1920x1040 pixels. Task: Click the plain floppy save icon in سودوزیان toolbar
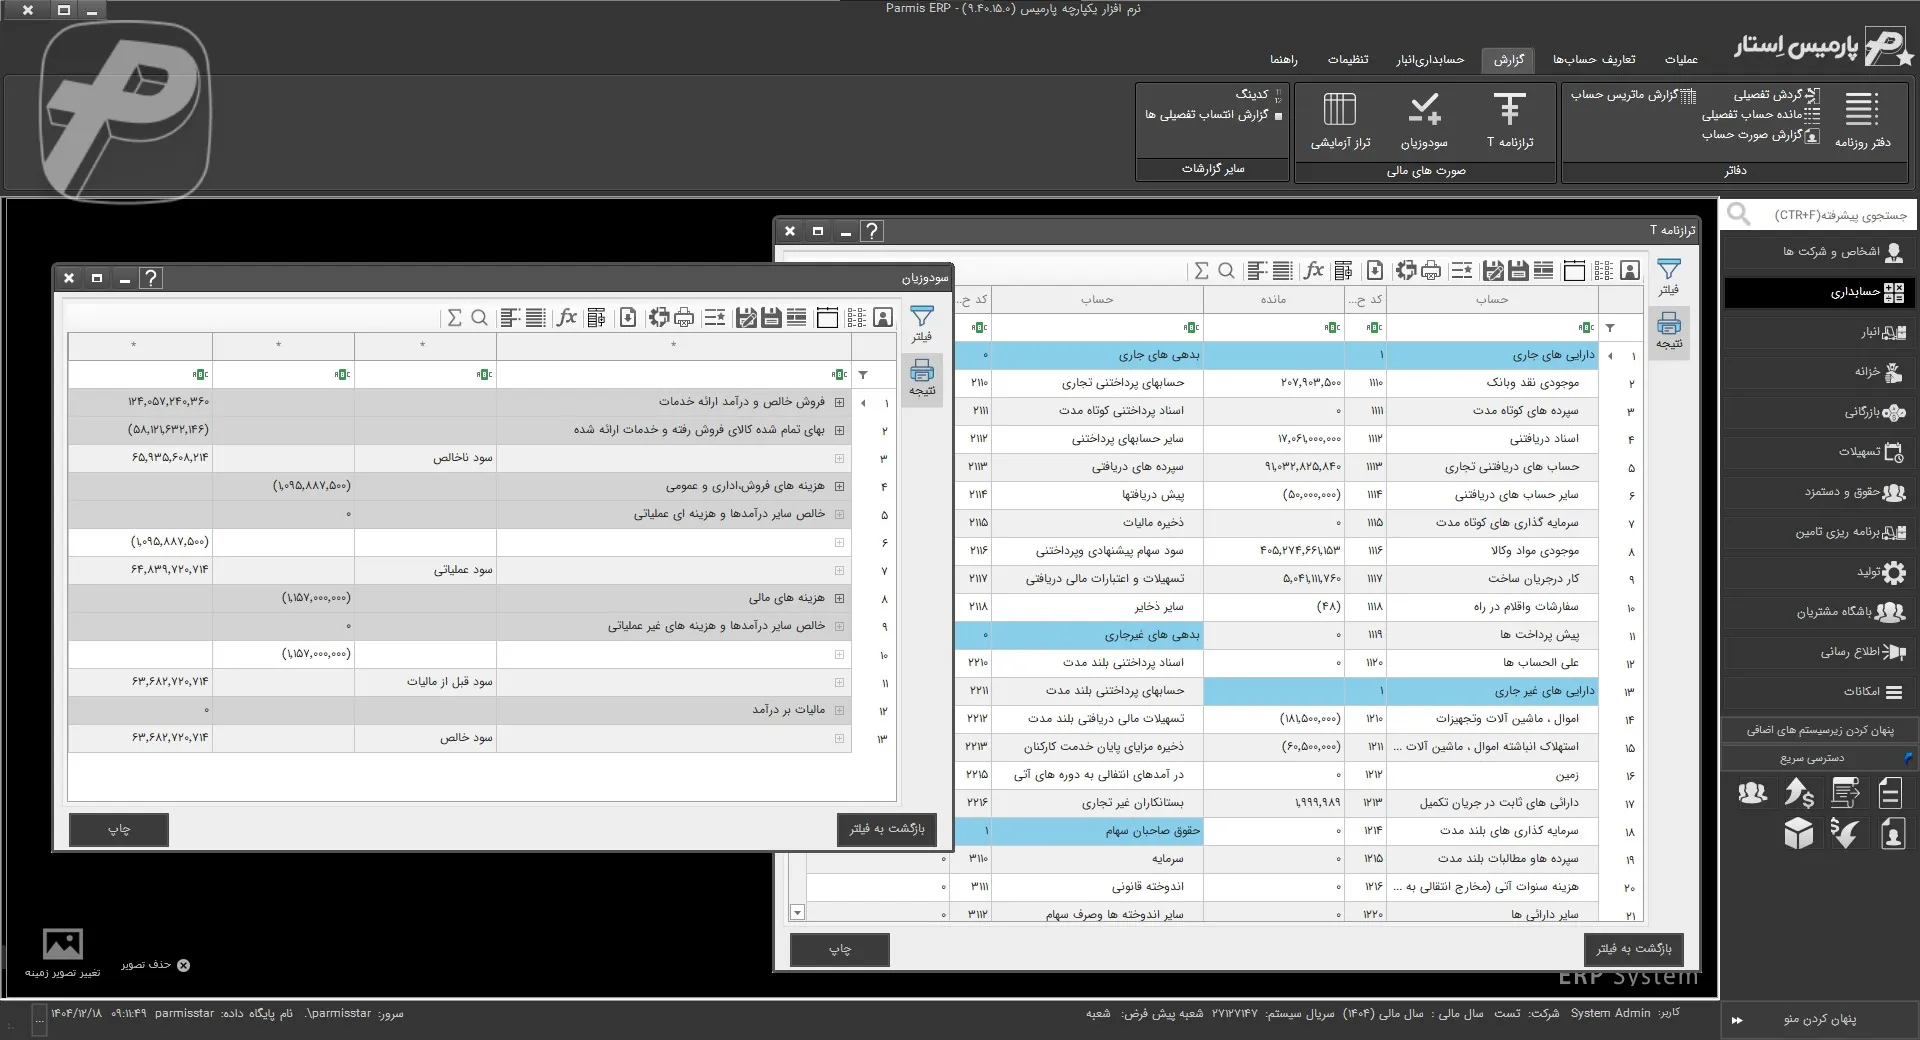click(771, 318)
